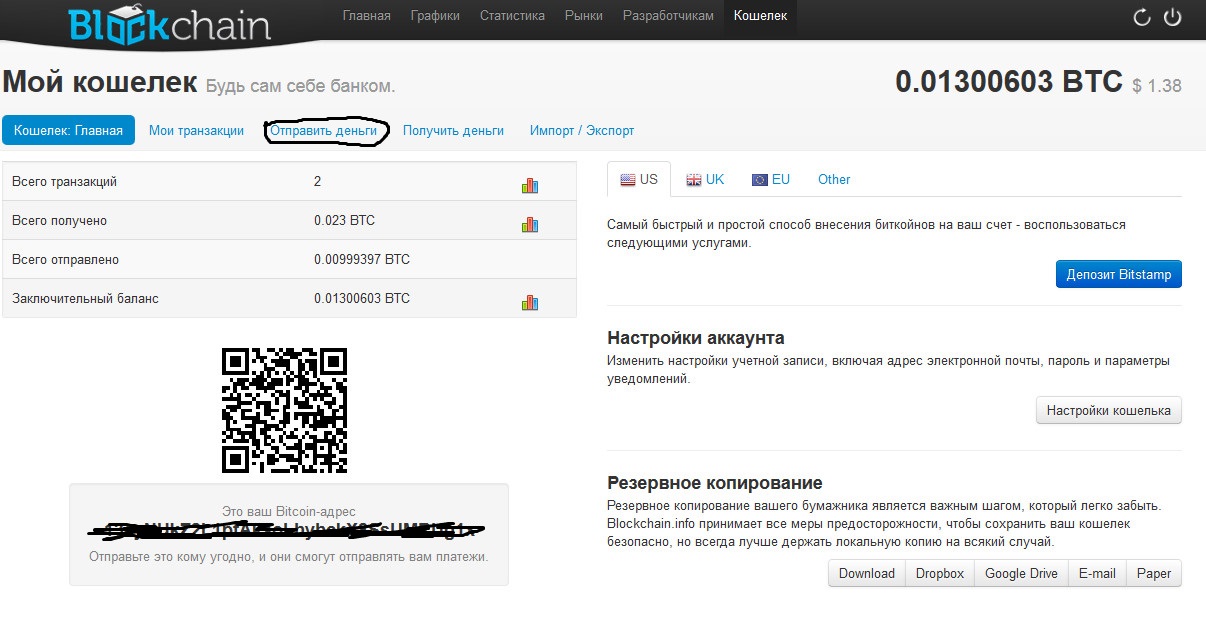Back up wallet to Google Drive

(1021, 573)
